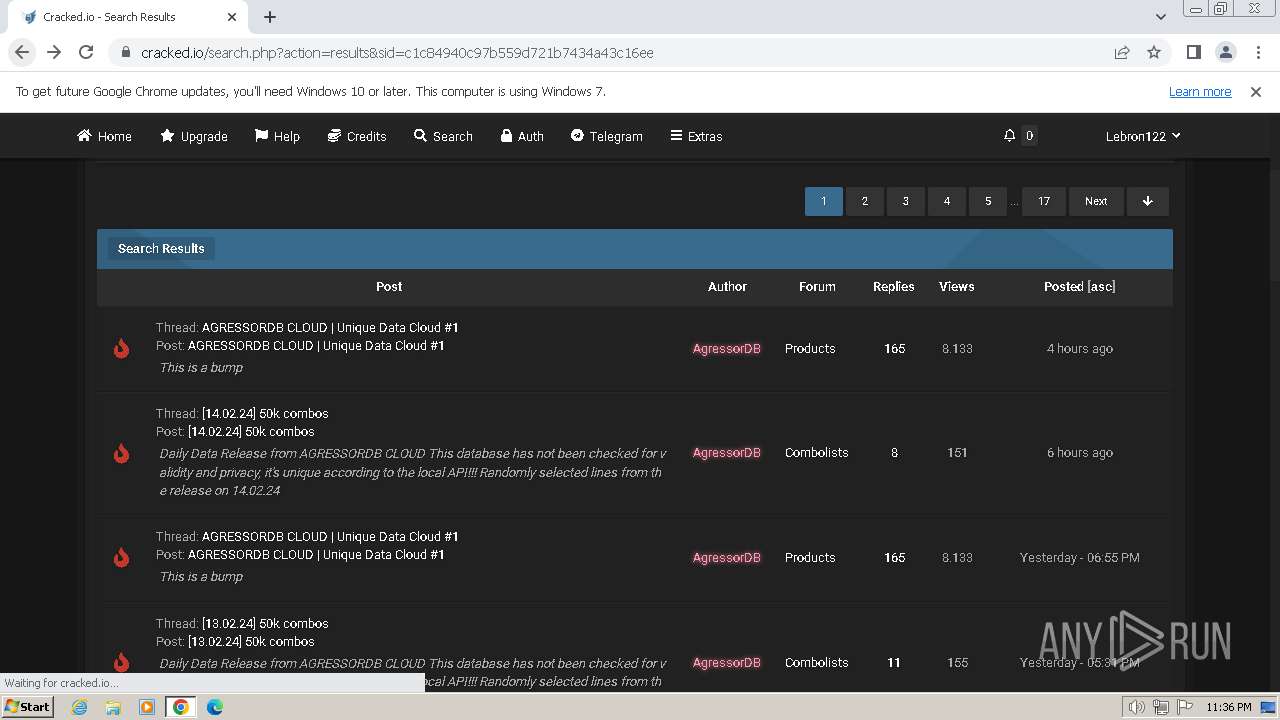Image resolution: width=1280 pixels, height=720 pixels.
Task: Open tab search chevron
Action: tap(1161, 17)
